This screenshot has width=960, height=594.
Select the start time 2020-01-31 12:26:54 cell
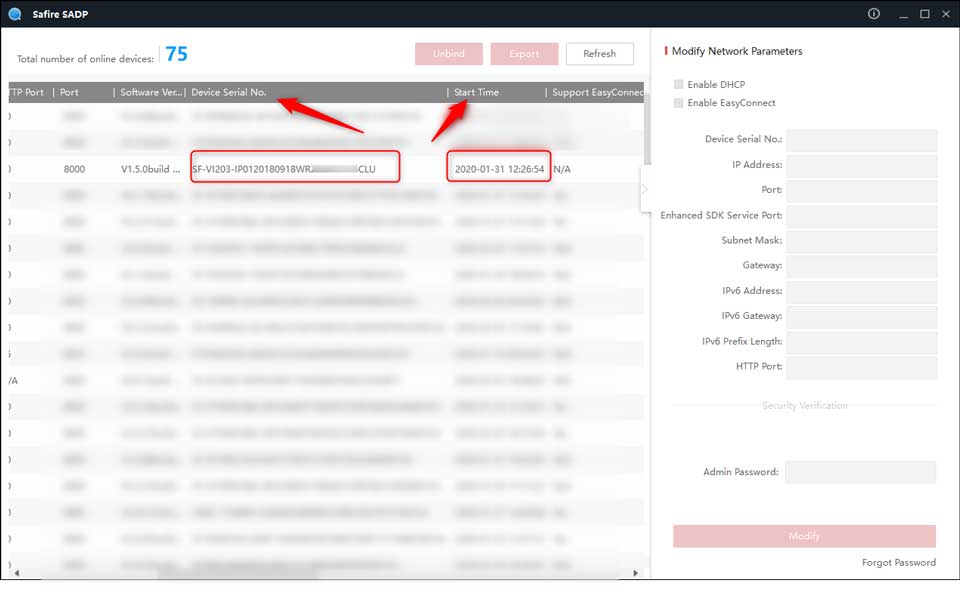point(499,169)
